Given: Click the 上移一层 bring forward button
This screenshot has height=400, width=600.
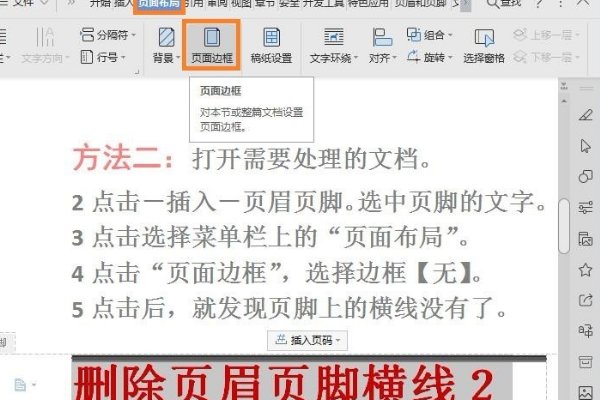Looking at the screenshot, I should coord(546,35).
